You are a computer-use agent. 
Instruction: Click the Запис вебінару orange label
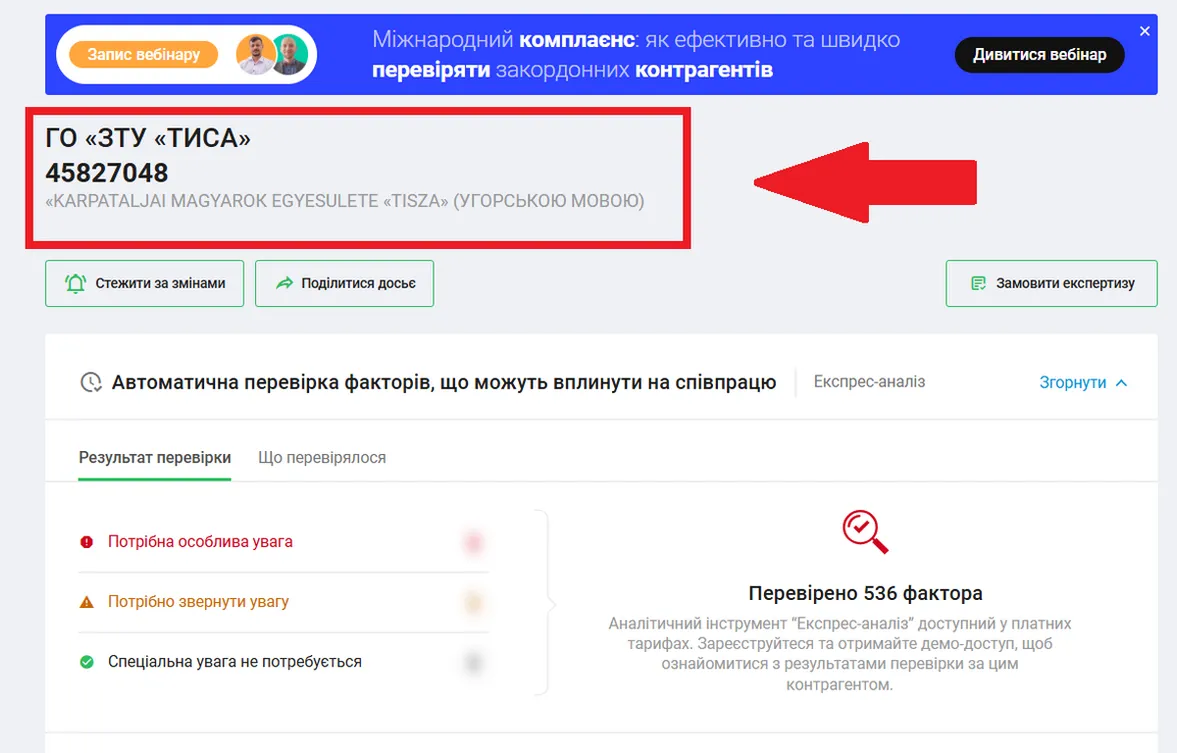pyautogui.click(x=143, y=54)
